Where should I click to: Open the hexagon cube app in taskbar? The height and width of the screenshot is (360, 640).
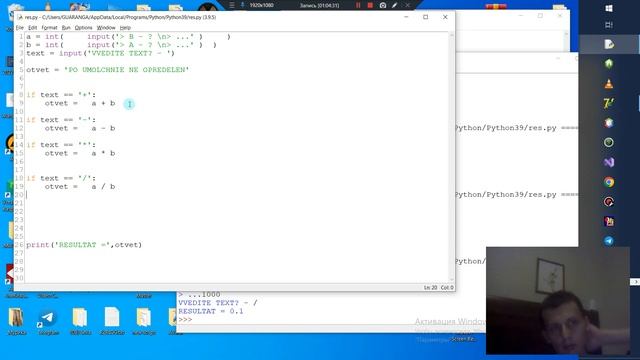pyautogui.click(x=609, y=123)
